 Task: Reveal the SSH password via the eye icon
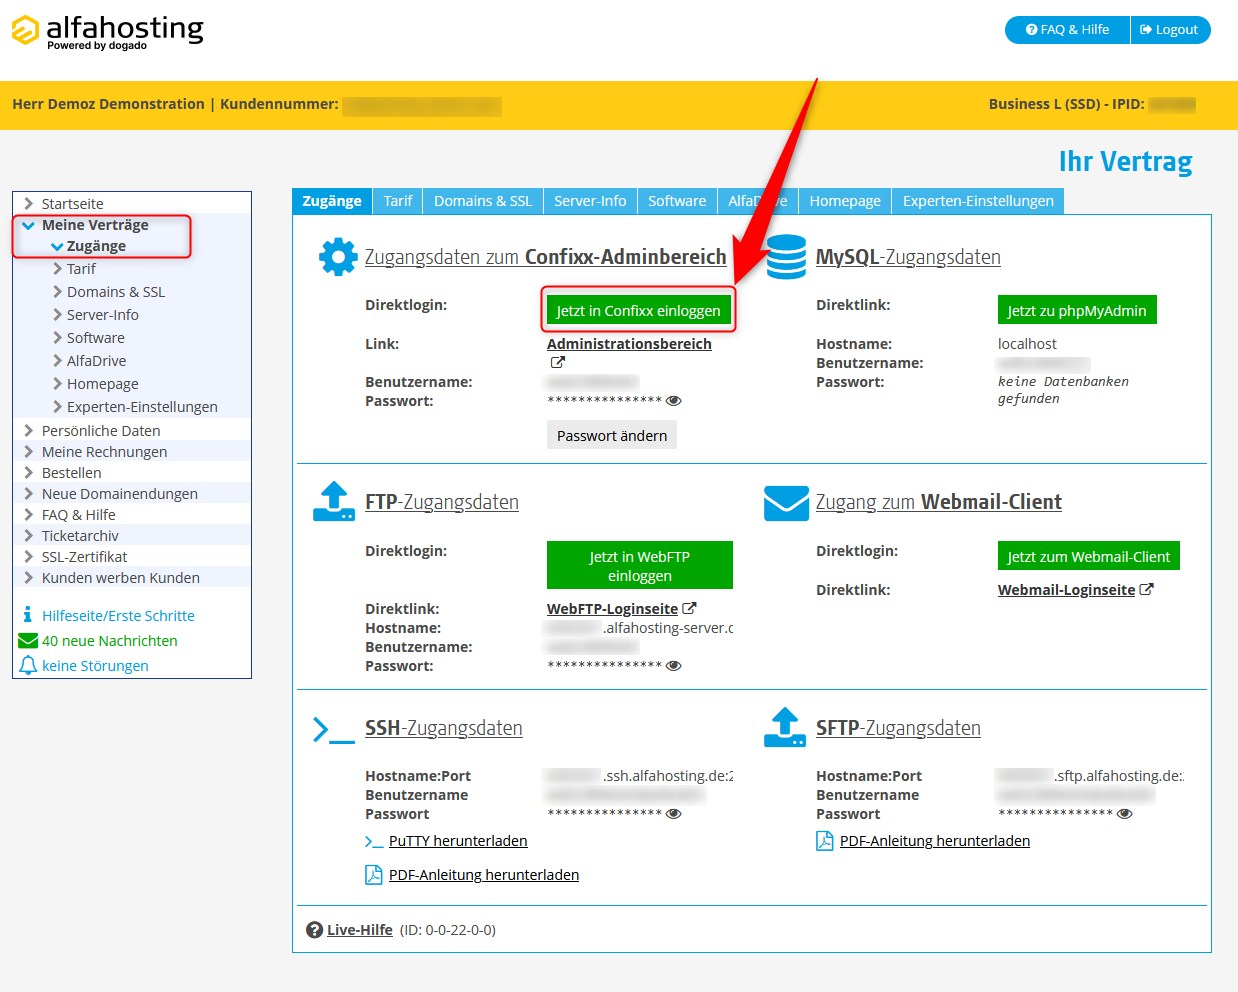[x=674, y=814]
